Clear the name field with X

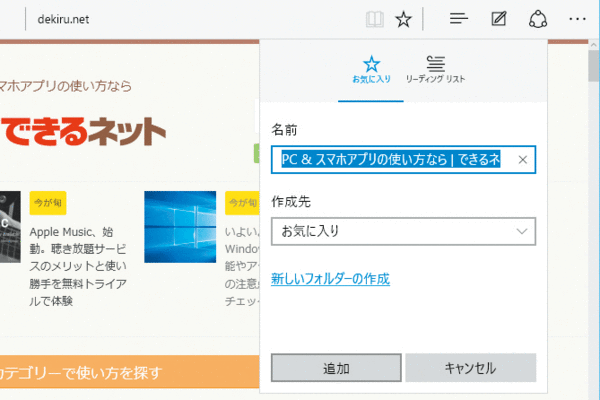coord(523,160)
